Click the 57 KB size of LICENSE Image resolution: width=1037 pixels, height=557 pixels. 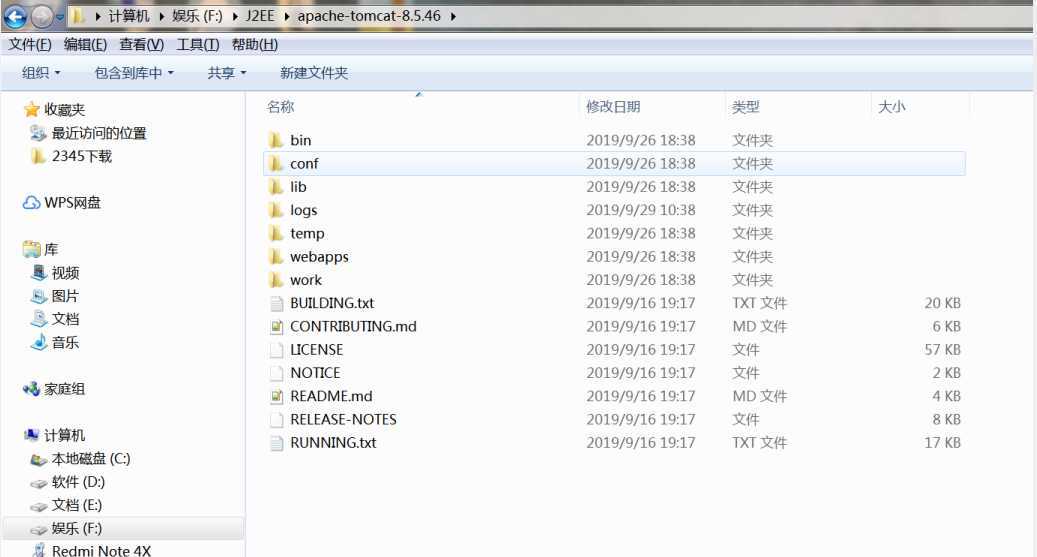[942, 349]
